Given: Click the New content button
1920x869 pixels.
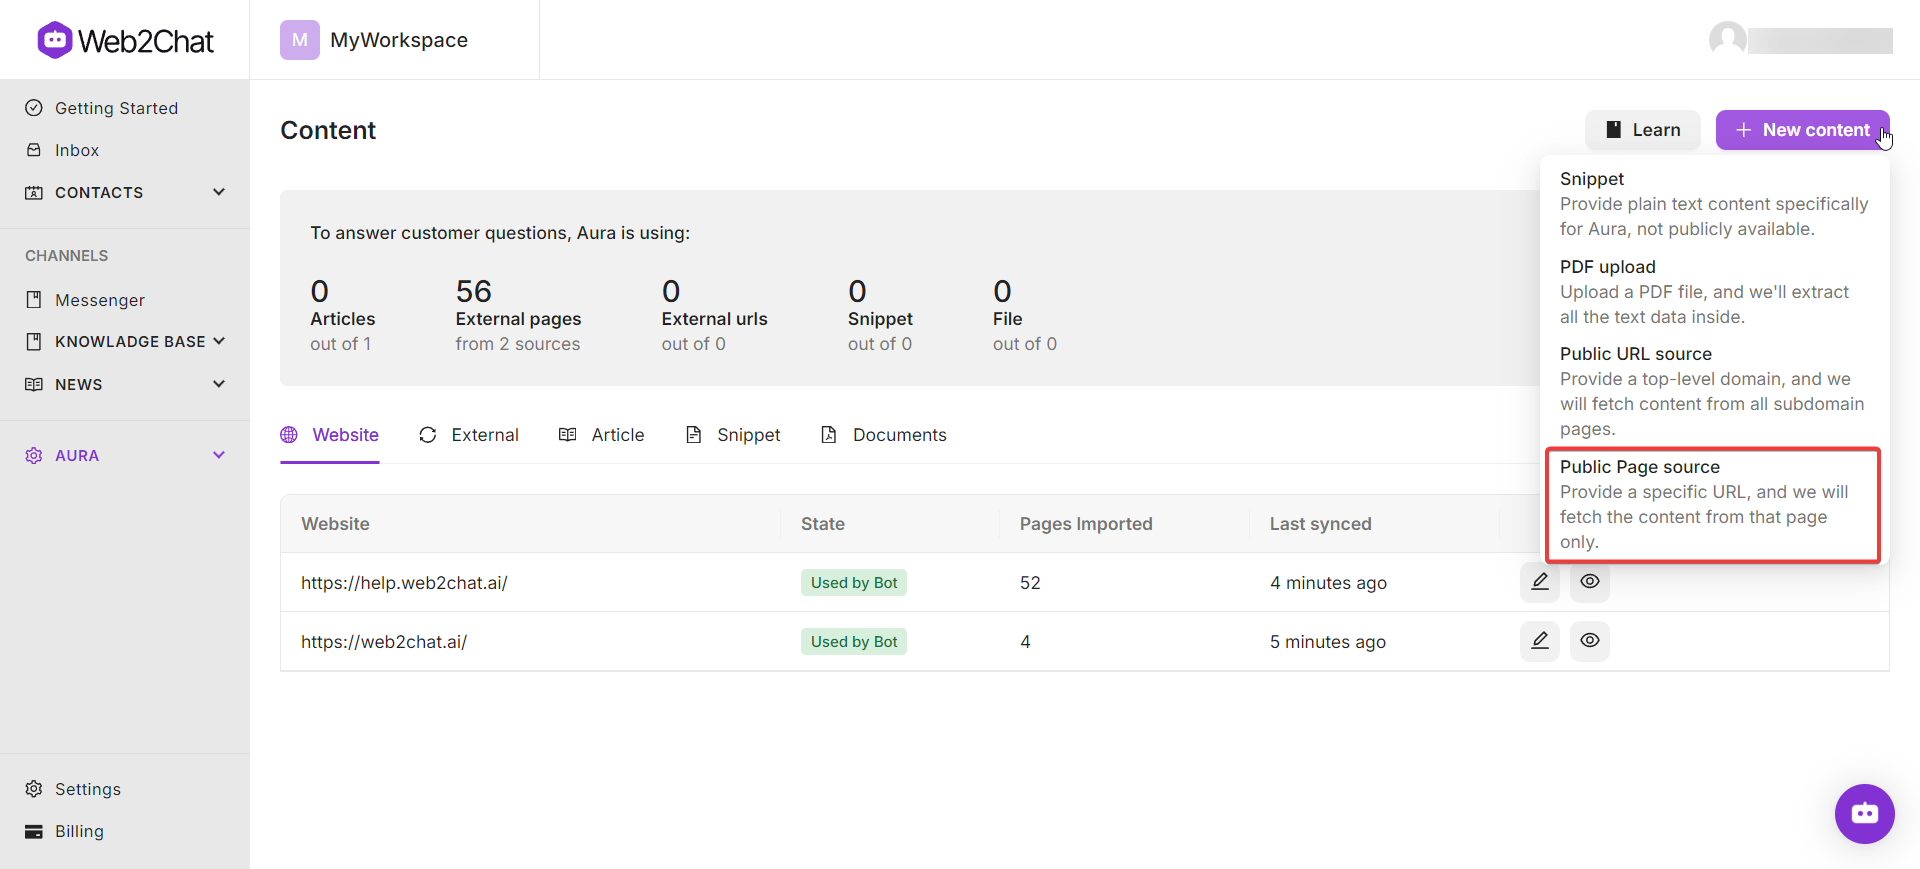Looking at the screenshot, I should click(1803, 130).
